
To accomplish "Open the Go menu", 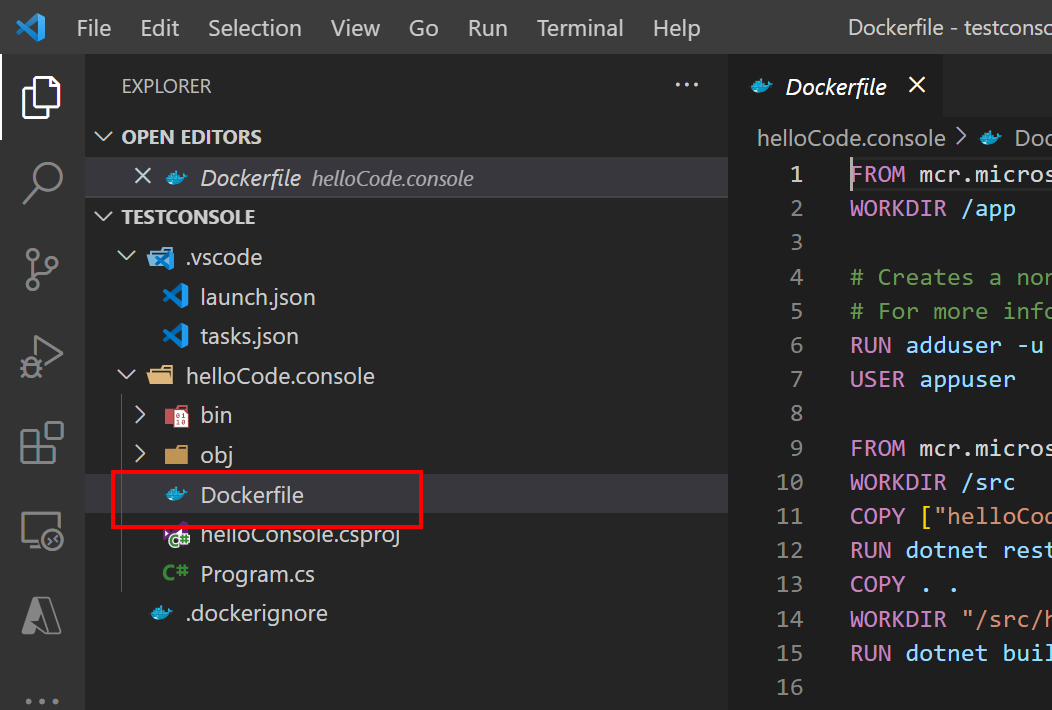I will point(423,28).
